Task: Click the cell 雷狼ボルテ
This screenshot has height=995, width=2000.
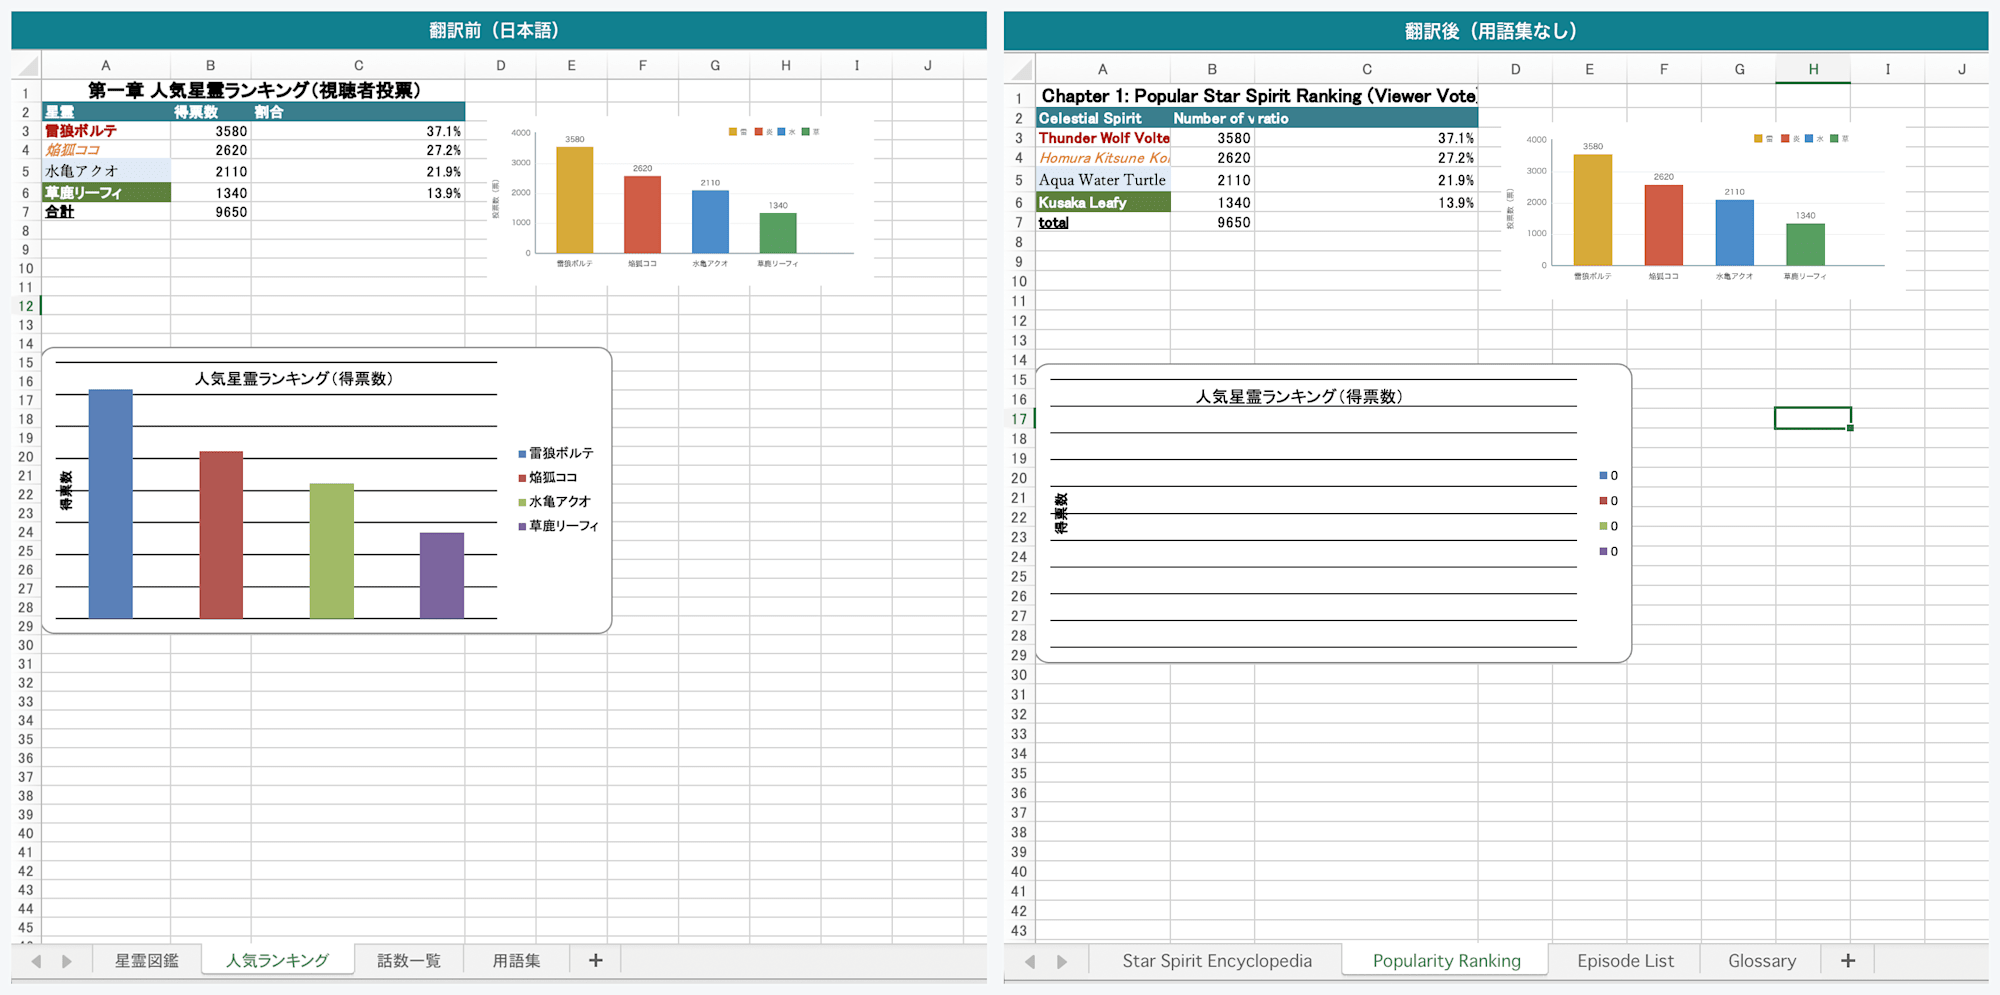Action: [x=106, y=131]
